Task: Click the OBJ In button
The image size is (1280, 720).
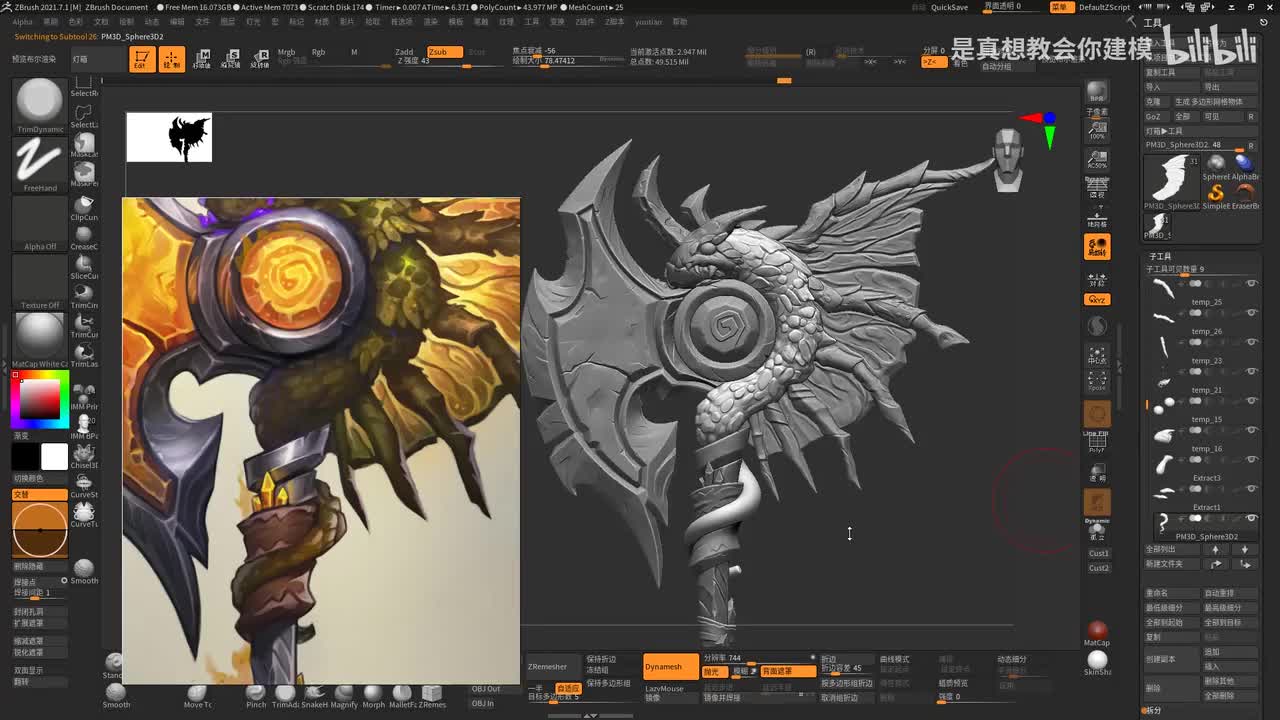Action: (483, 703)
